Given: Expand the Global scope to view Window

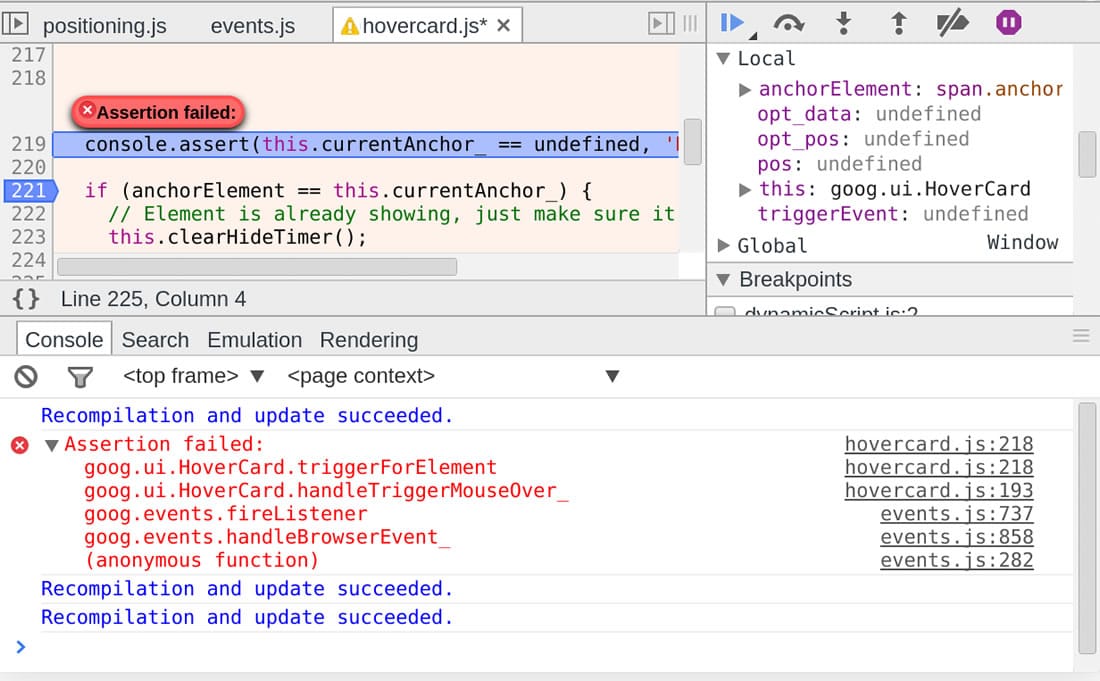Looking at the screenshot, I should 722,244.
